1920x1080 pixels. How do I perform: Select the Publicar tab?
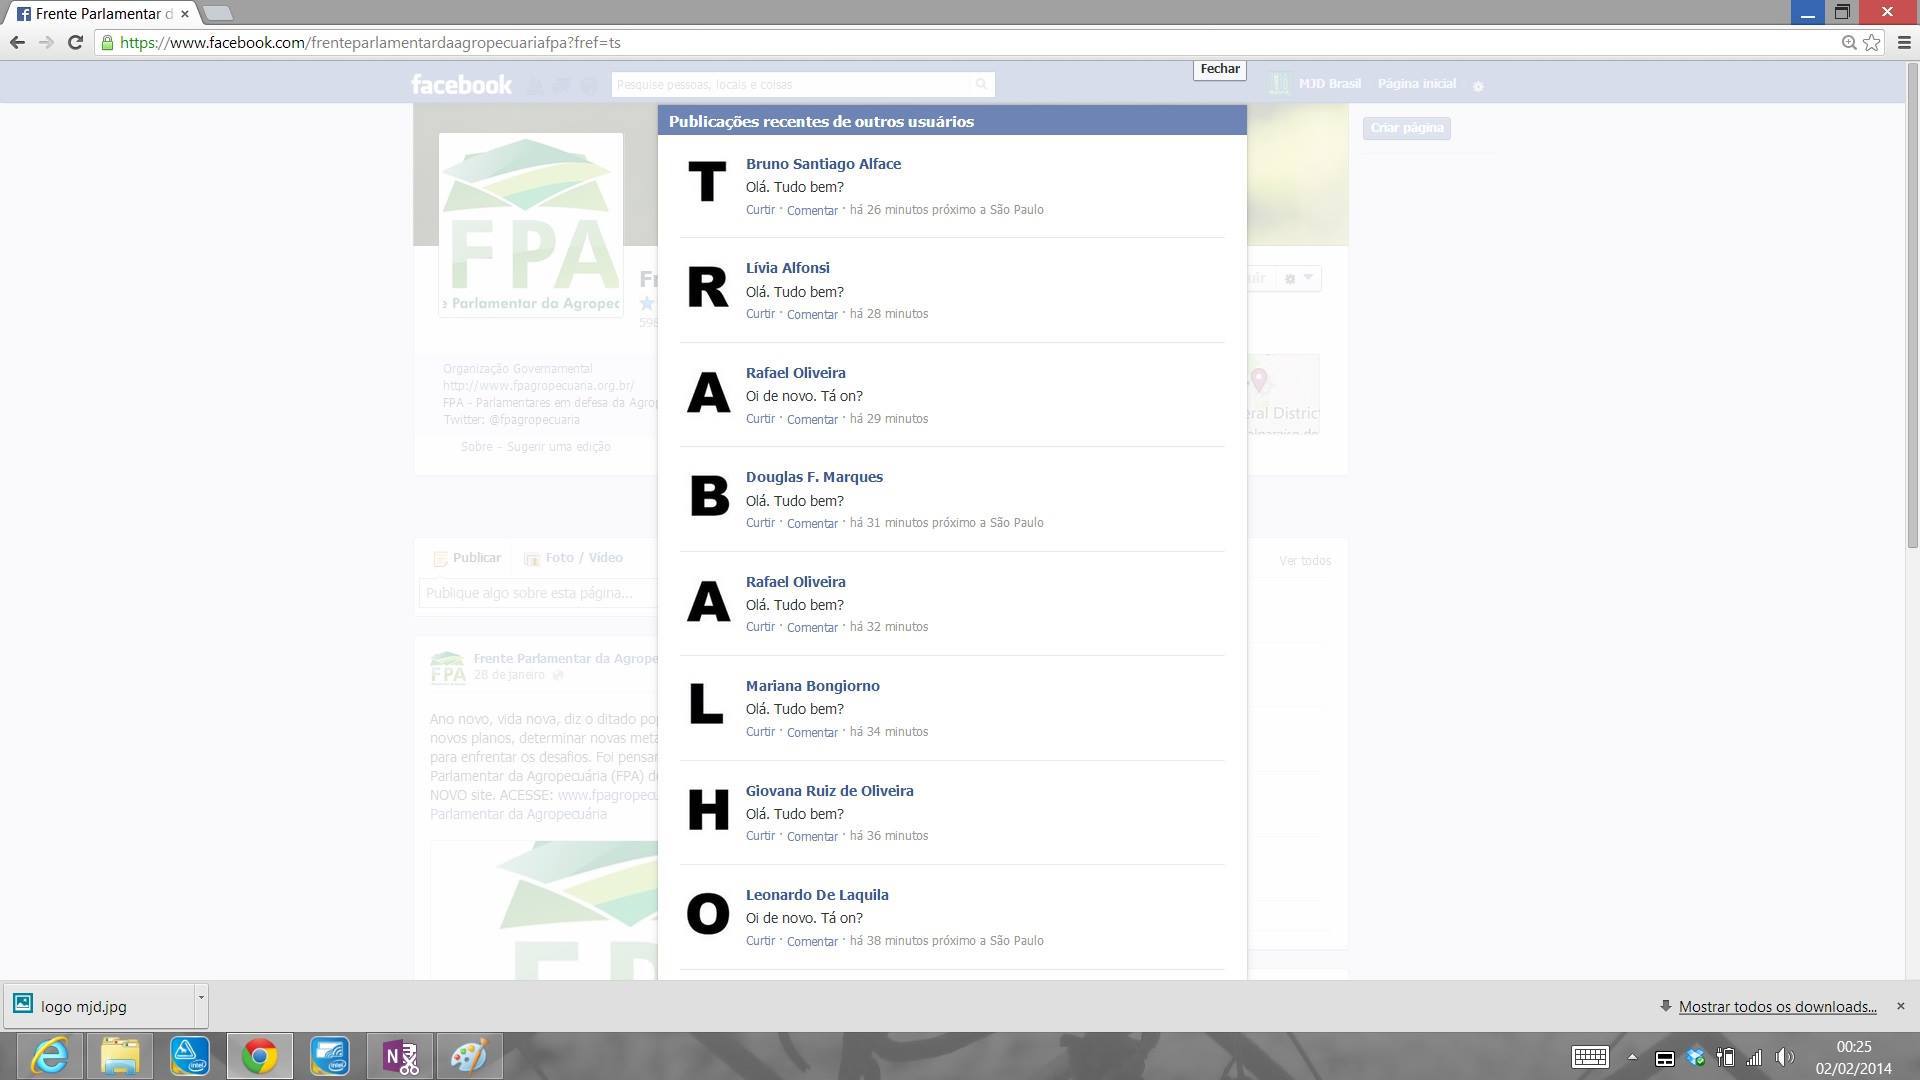coord(467,558)
